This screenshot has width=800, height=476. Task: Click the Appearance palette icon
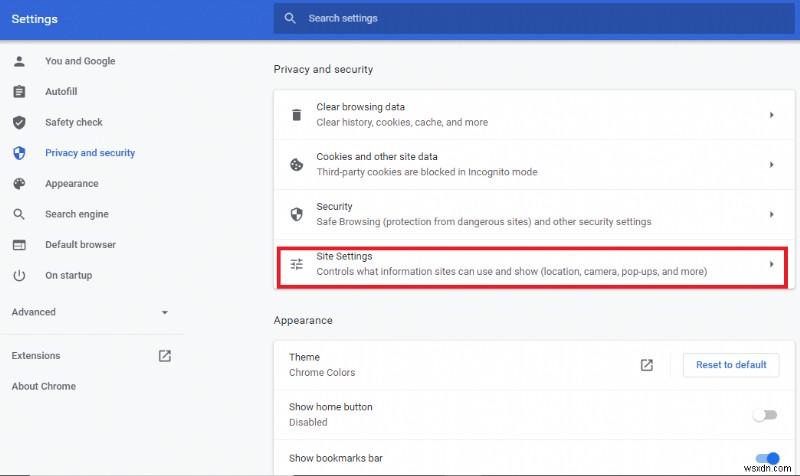pos(19,184)
